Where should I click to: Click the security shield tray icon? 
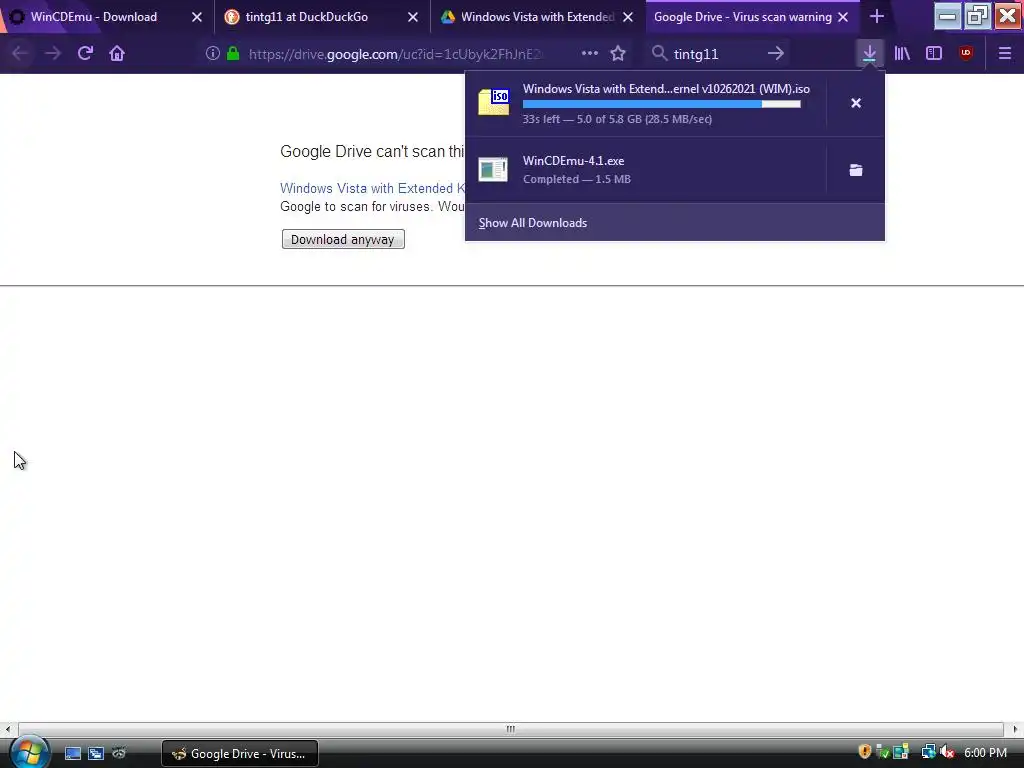point(865,752)
